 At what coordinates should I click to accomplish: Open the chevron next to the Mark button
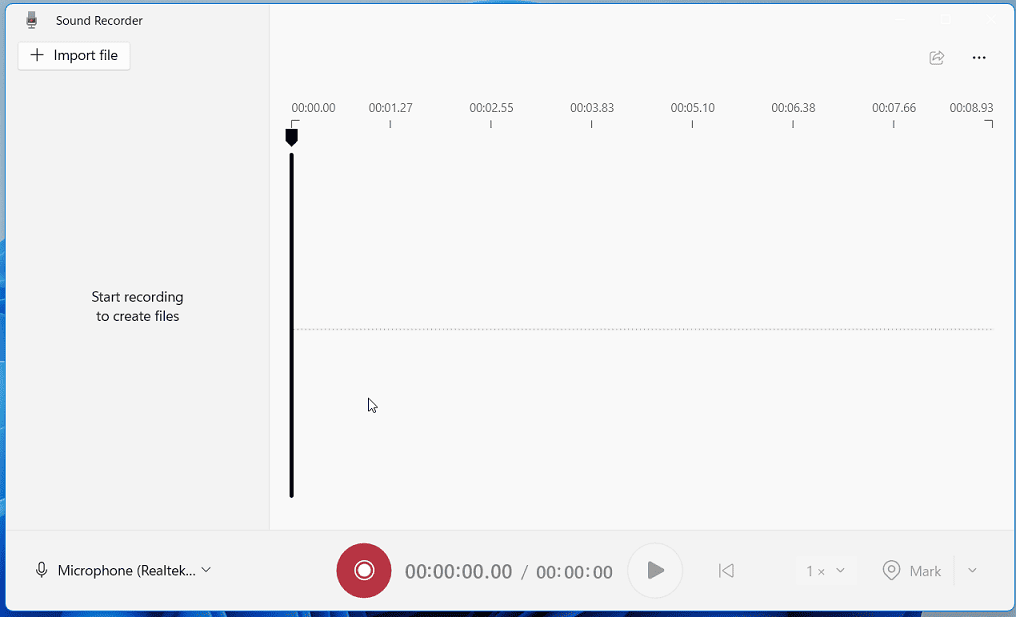coord(971,570)
